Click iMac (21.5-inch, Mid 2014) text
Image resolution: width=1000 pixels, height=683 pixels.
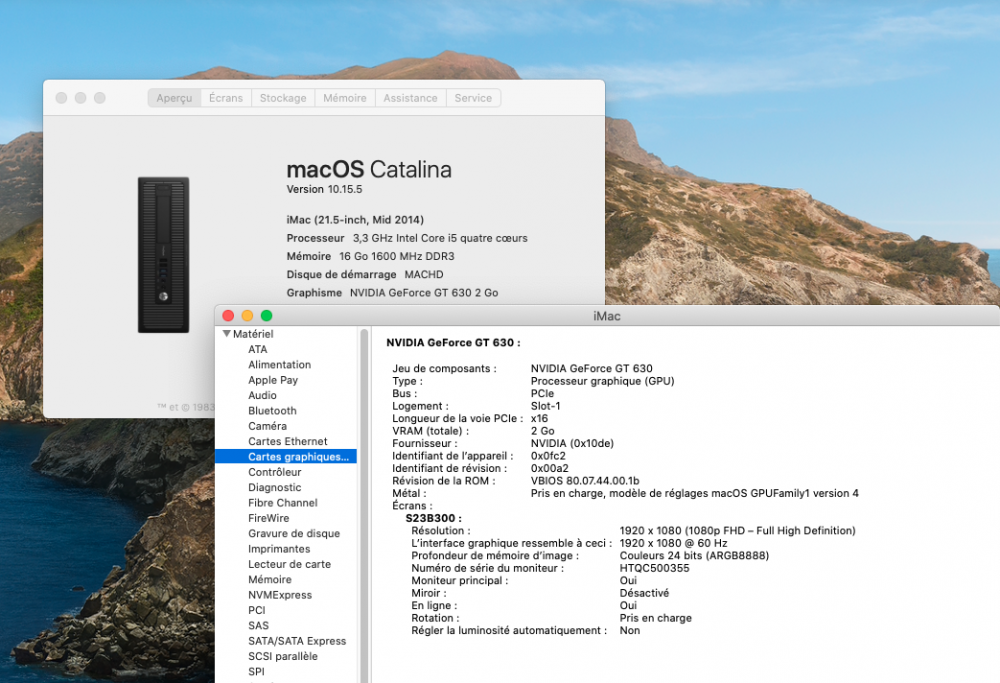point(355,220)
